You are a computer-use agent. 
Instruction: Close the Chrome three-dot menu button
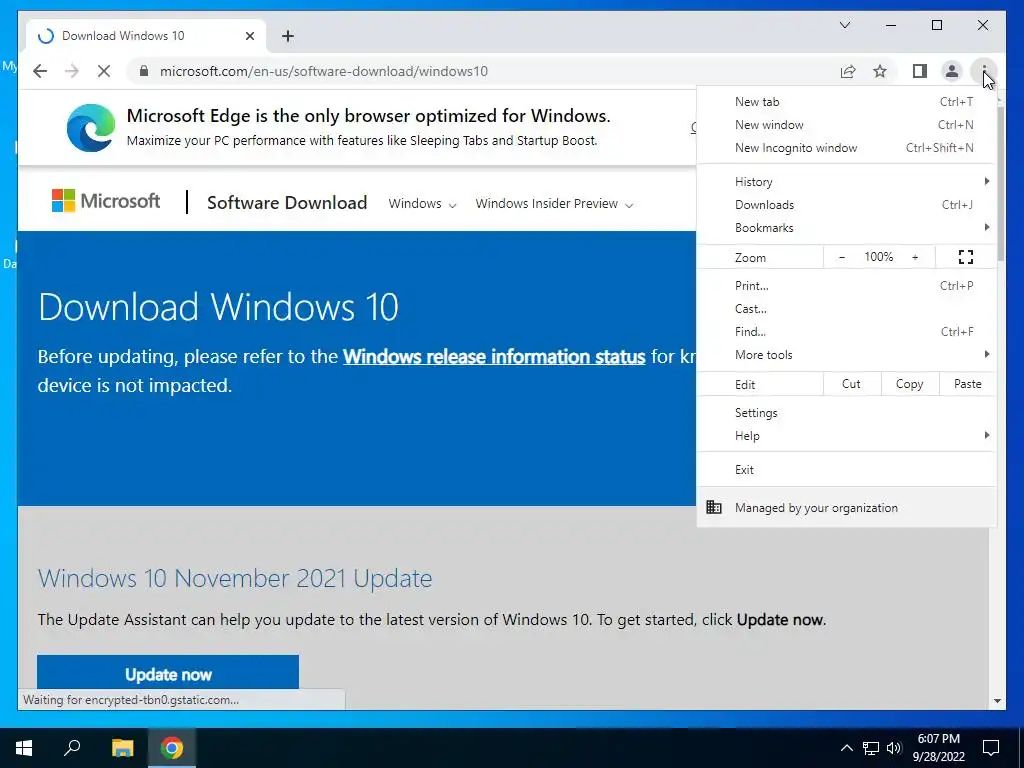[984, 71]
